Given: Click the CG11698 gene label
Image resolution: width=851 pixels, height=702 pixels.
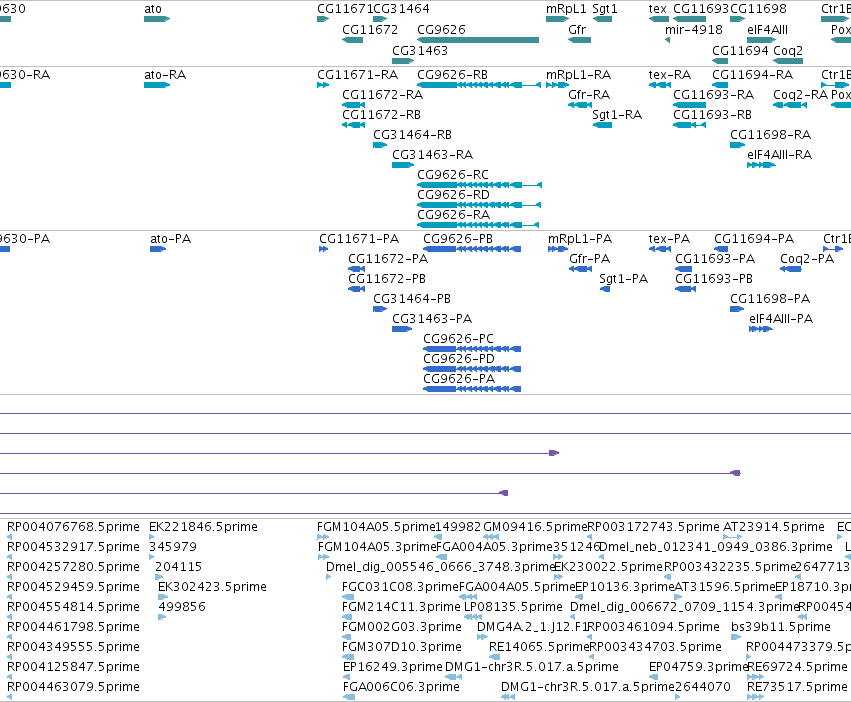Looking at the screenshot, I should tap(758, 9).
